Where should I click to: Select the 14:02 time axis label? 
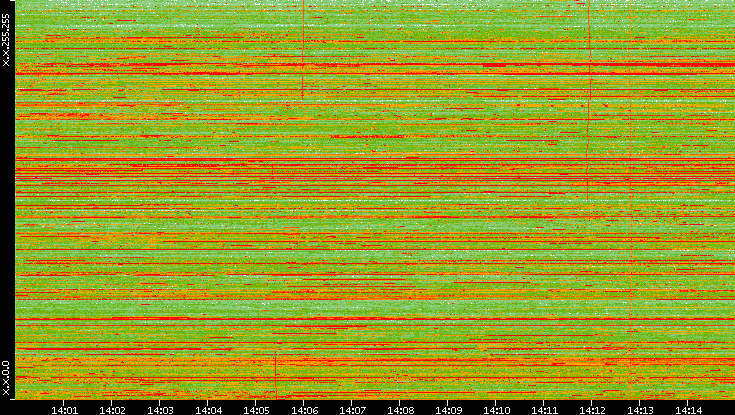tap(112, 411)
